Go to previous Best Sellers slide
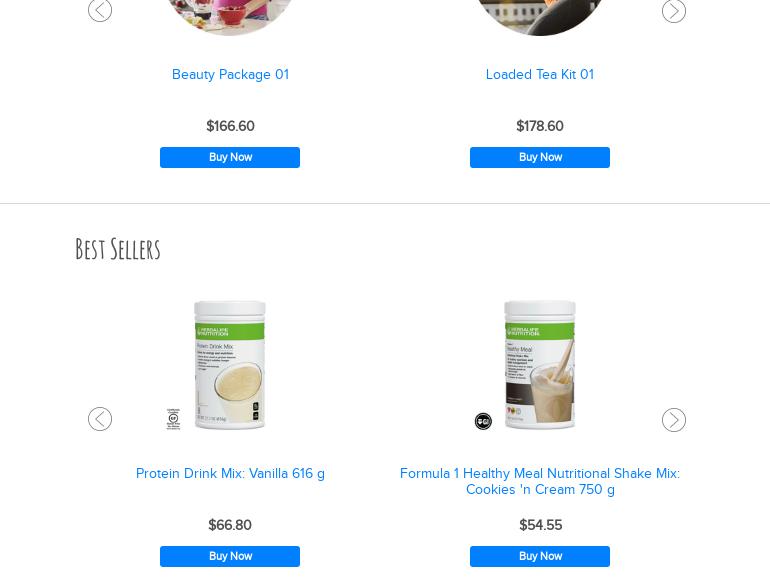The image size is (770, 584). [x=100, y=419]
